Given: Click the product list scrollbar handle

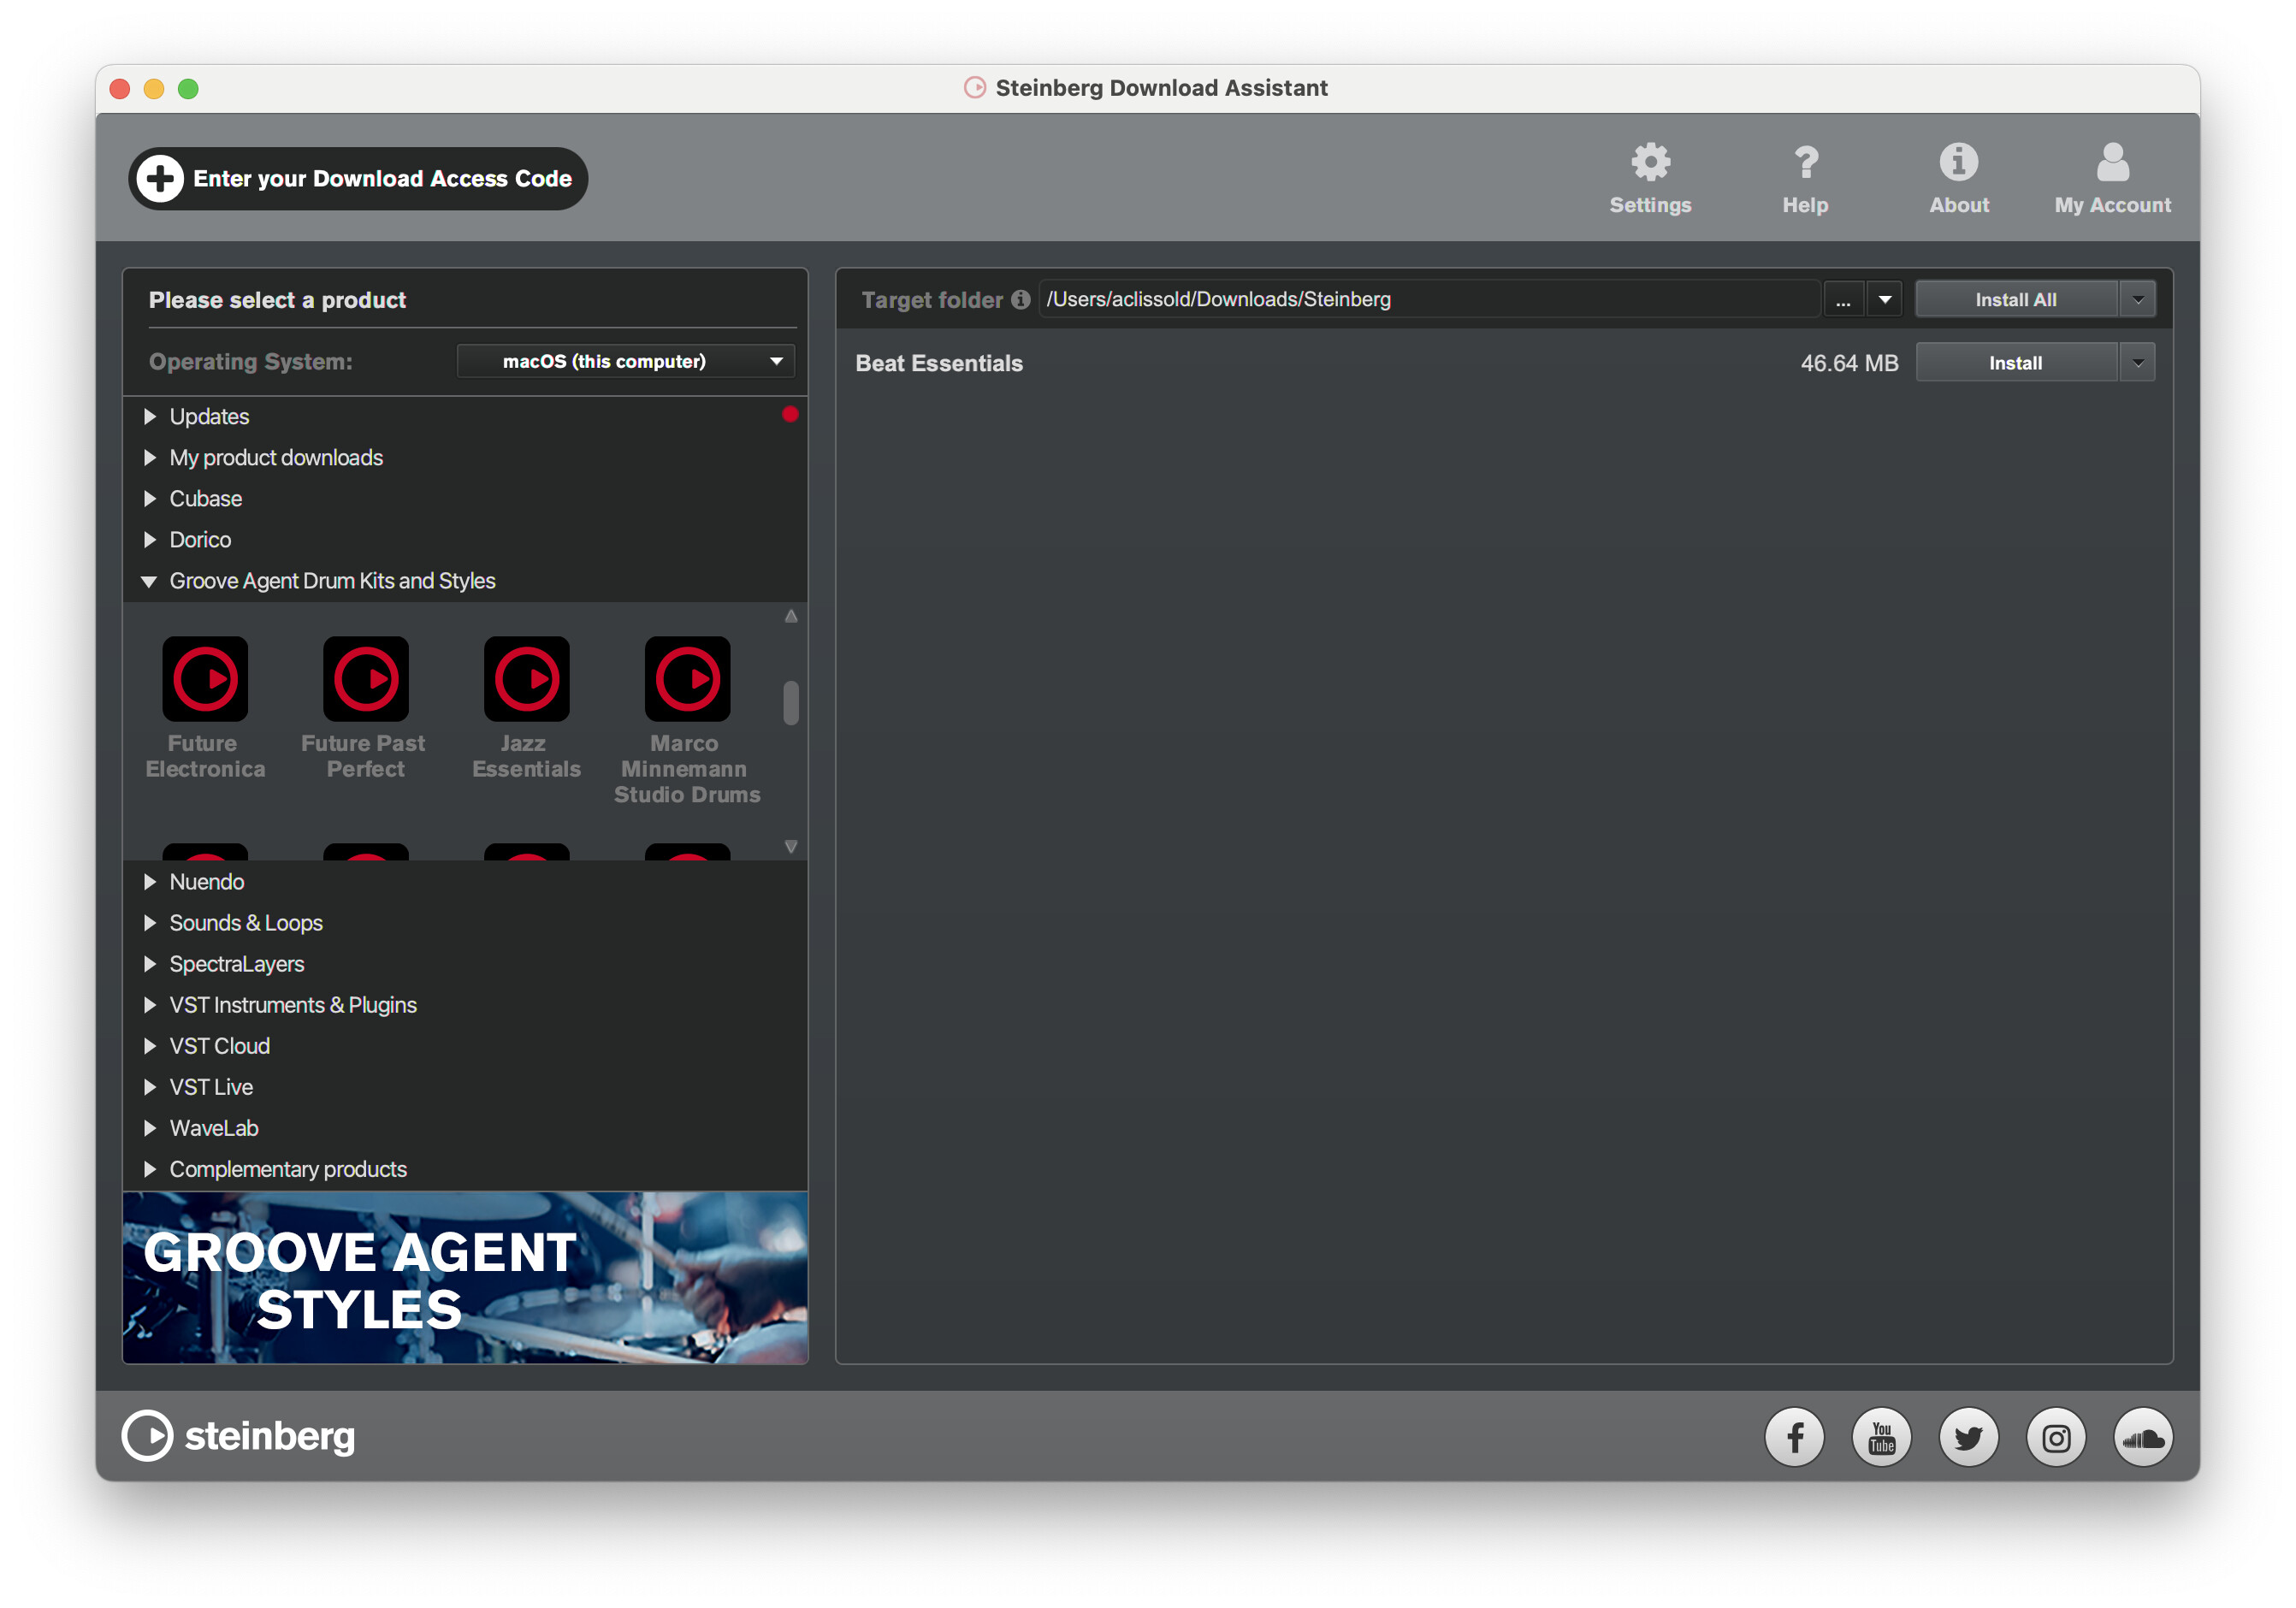Looking at the screenshot, I should click(x=790, y=702).
